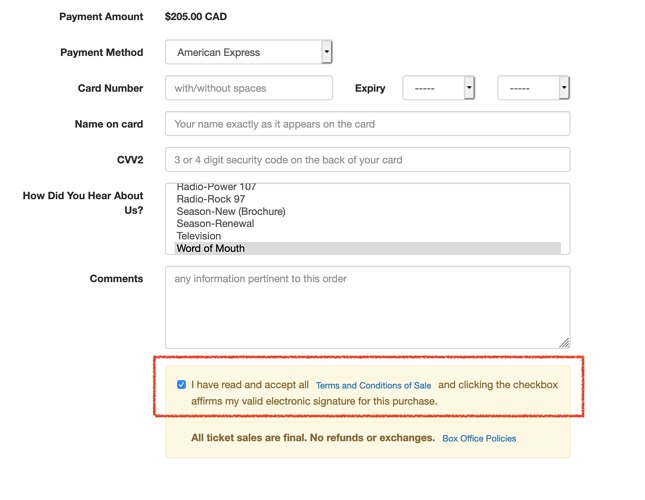Image resolution: width=645 pixels, height=500 pixels.
Task: Click the Comments text area
Action: click(368, 307)
